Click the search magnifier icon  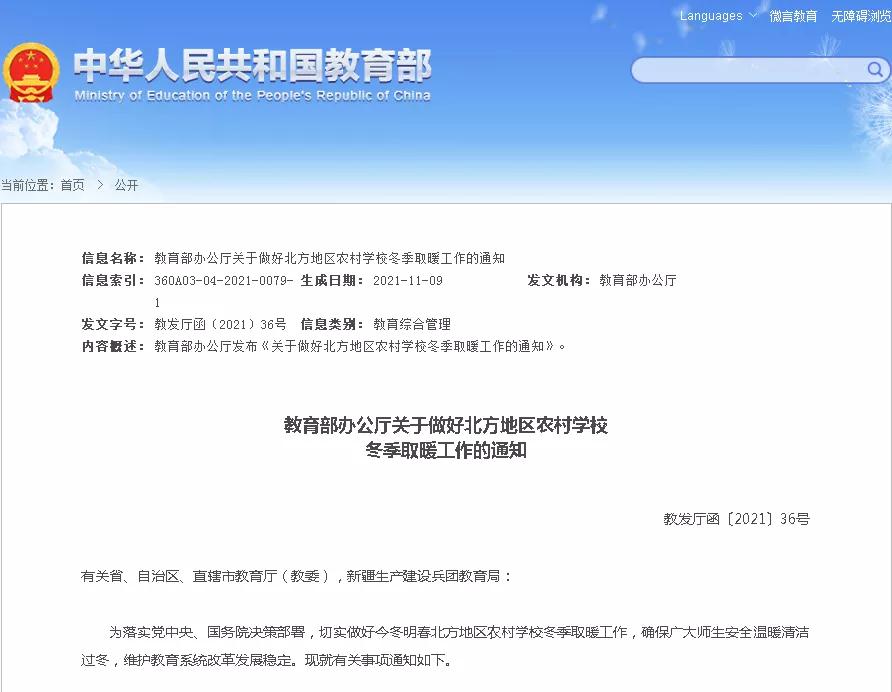coord(874,69)
